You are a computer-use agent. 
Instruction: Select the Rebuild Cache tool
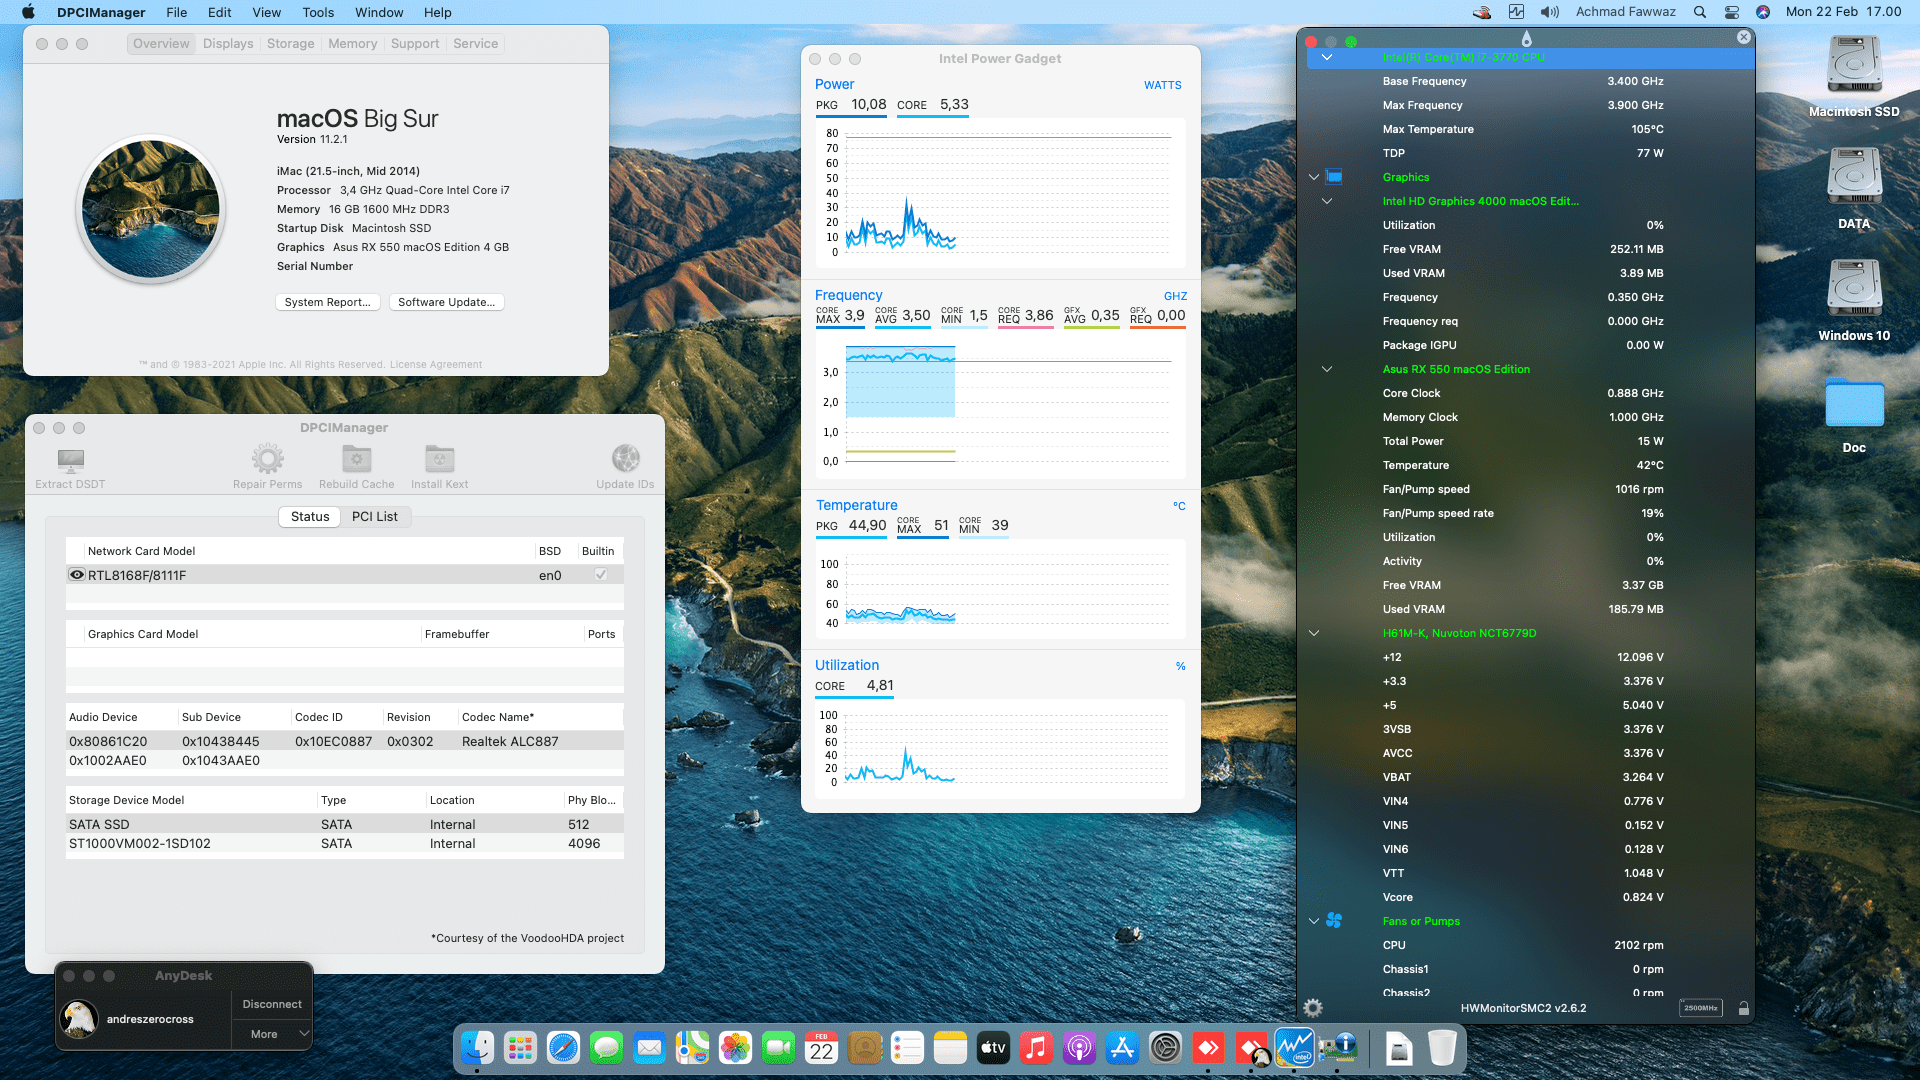(356, 463)
